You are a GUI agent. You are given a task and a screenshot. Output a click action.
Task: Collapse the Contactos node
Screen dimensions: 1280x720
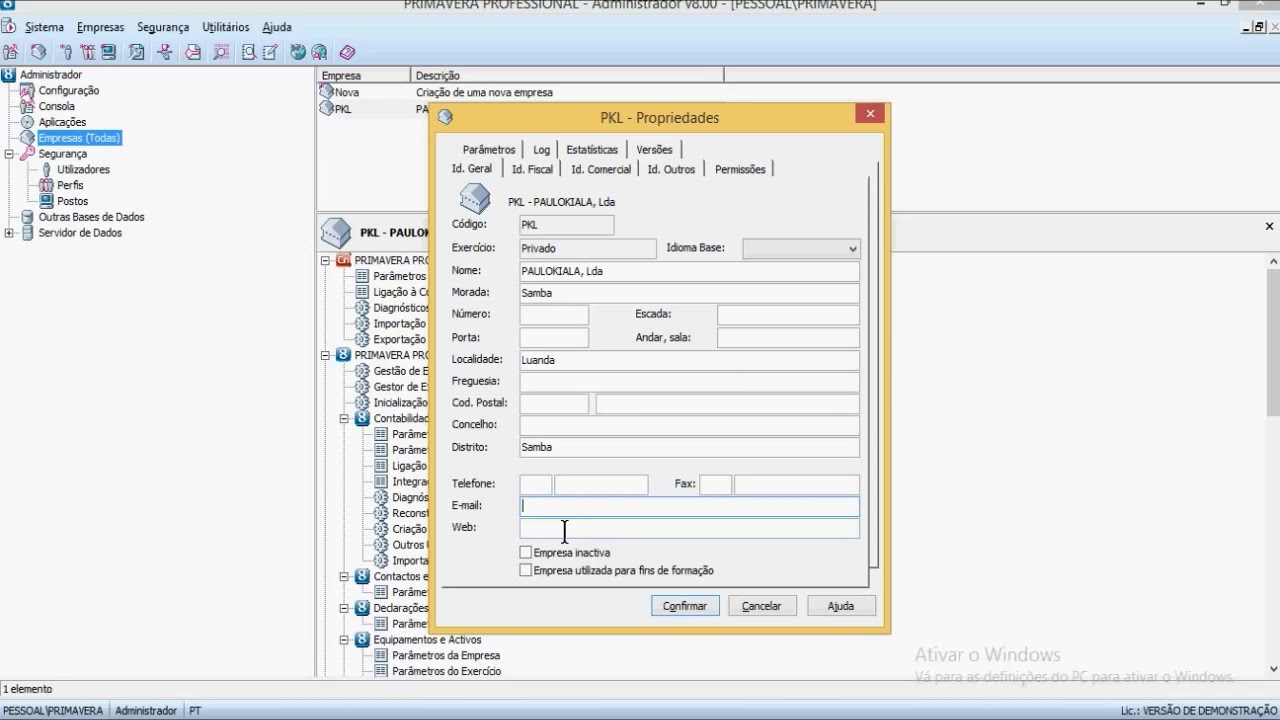pos(344,576)
